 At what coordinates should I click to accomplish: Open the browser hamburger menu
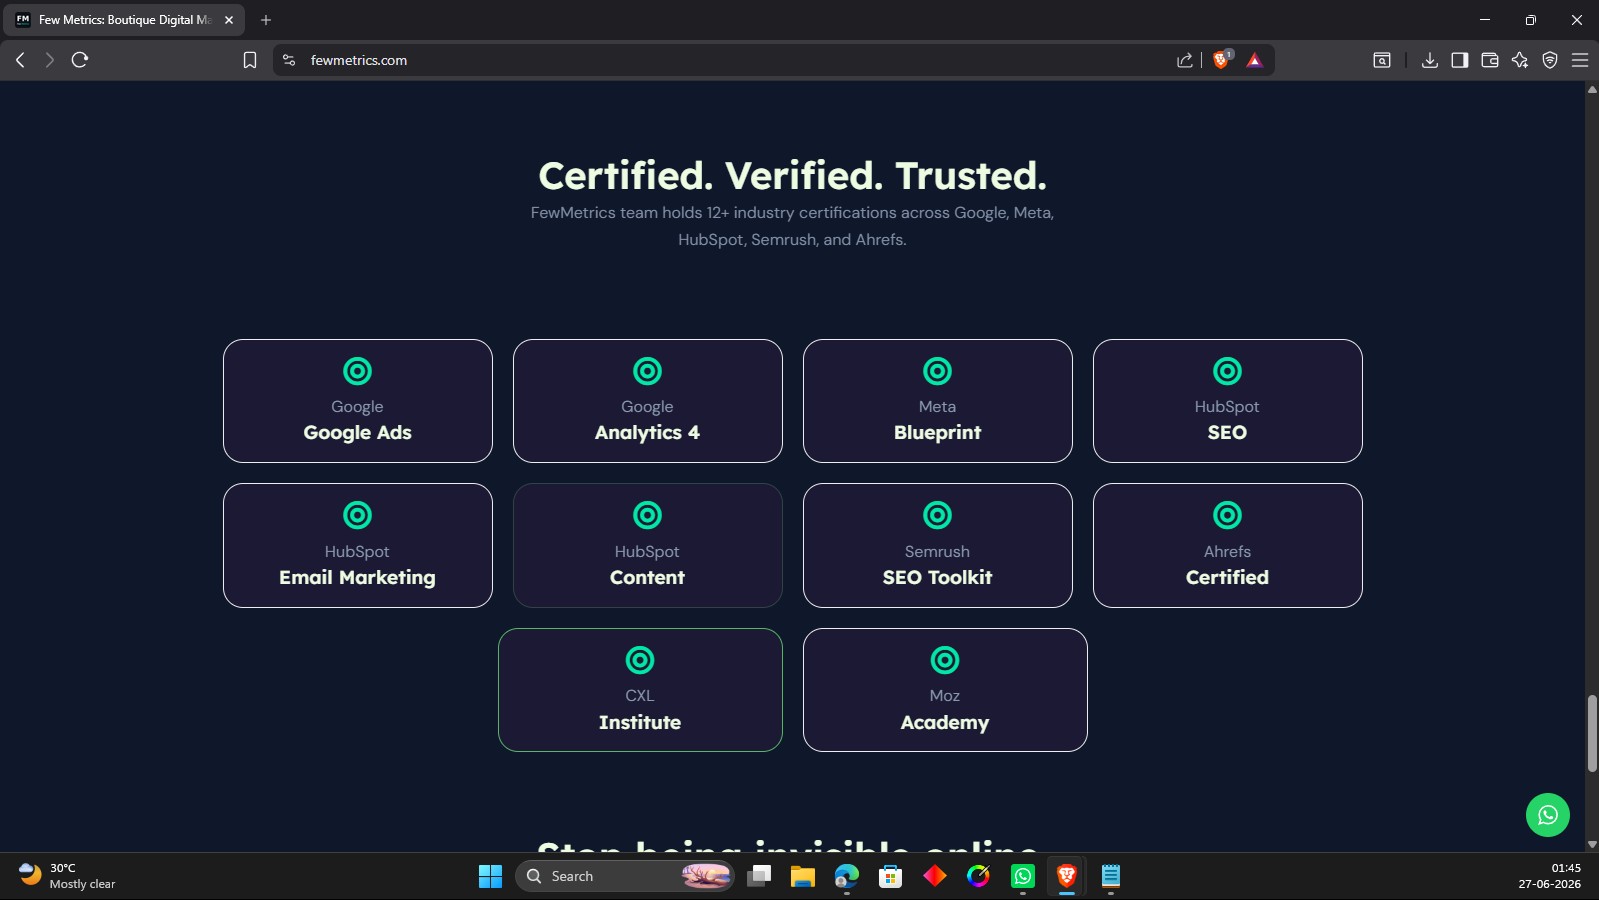(x=1580, y=60)
